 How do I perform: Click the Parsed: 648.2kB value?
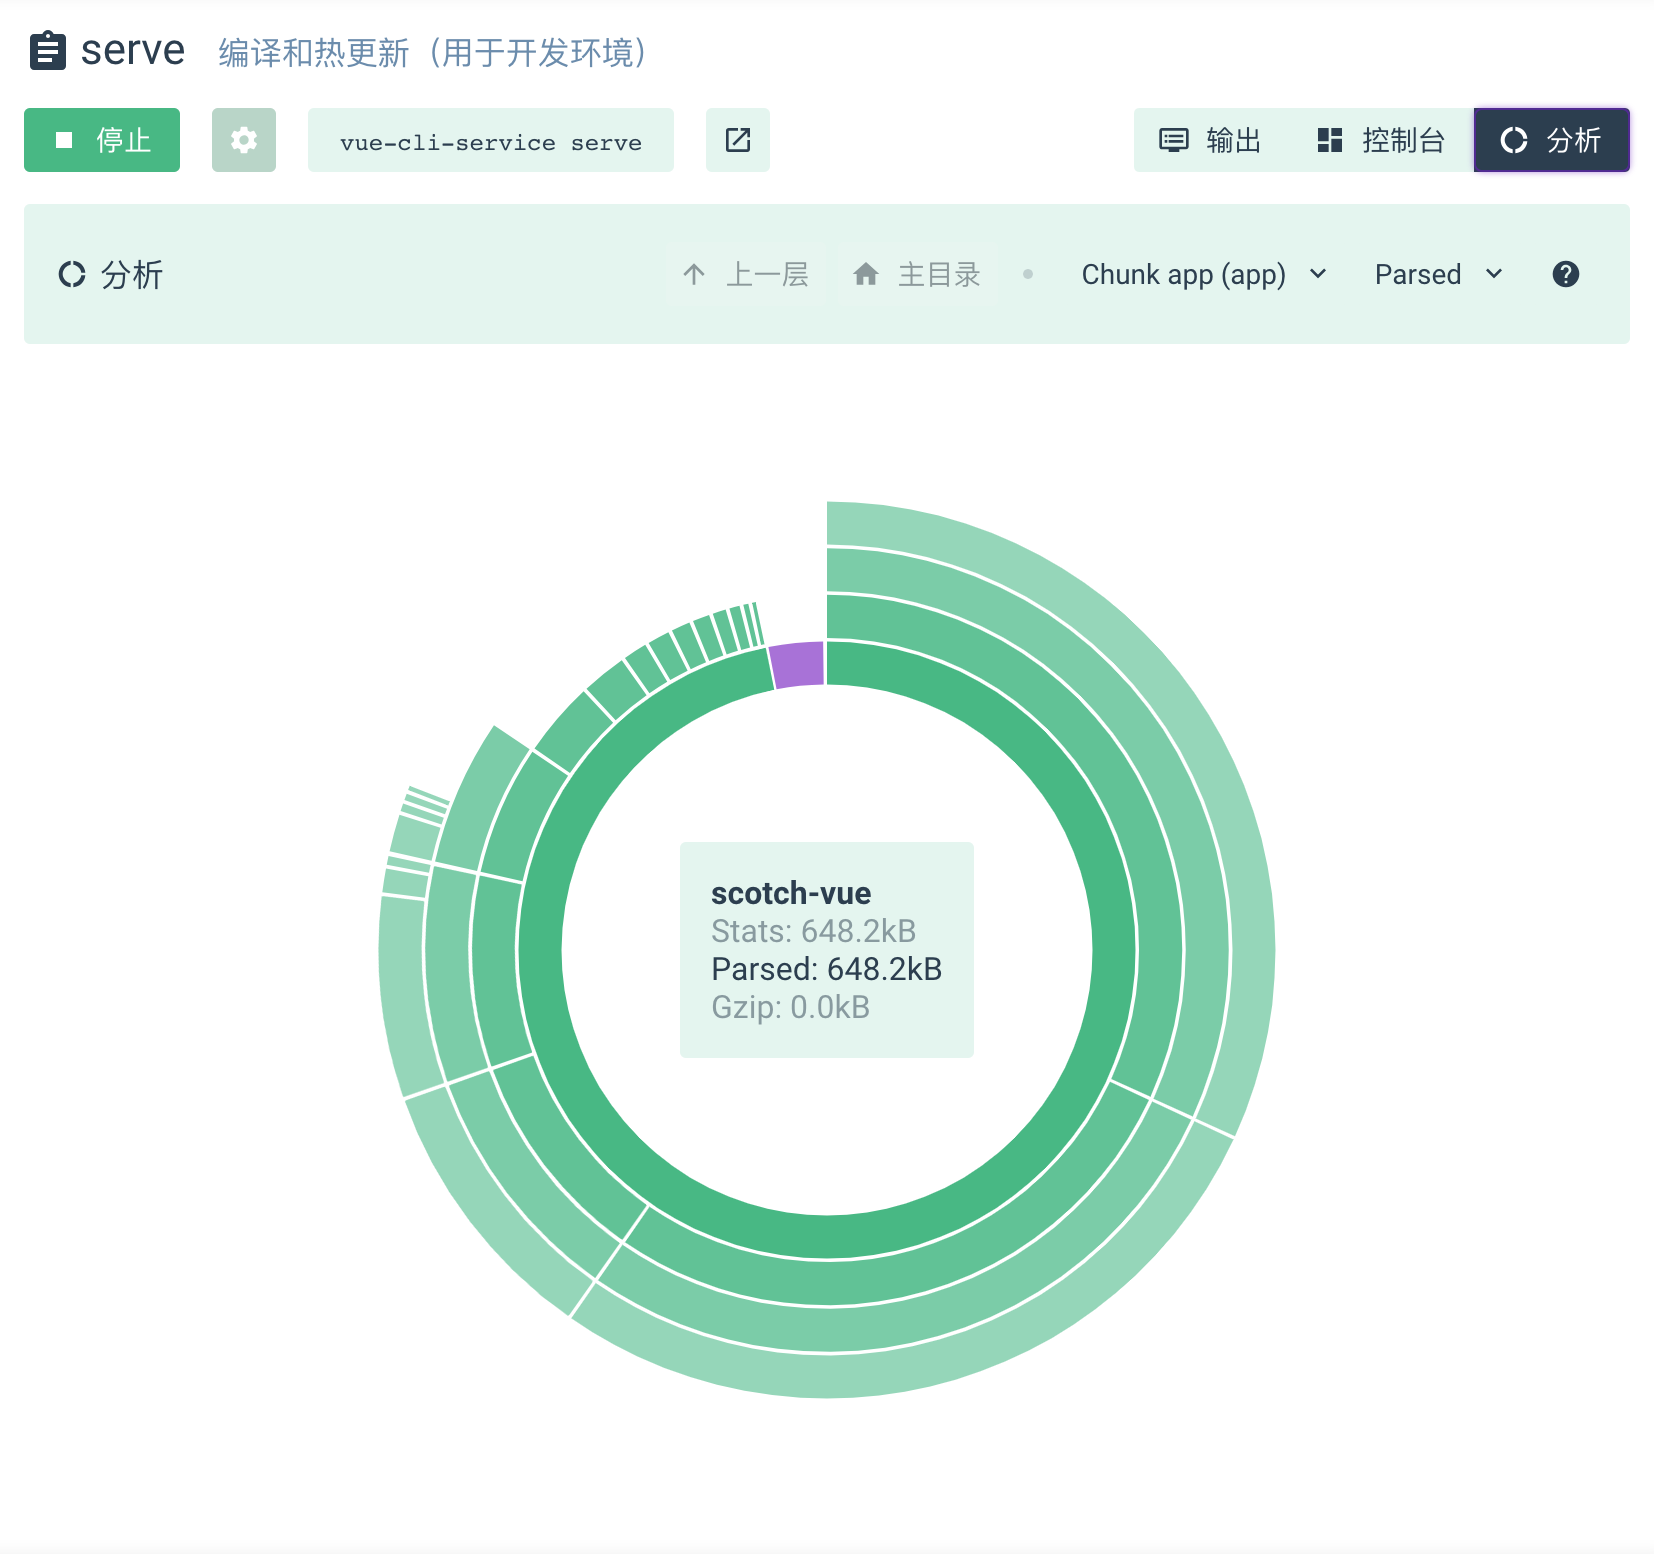click(826, 969)
